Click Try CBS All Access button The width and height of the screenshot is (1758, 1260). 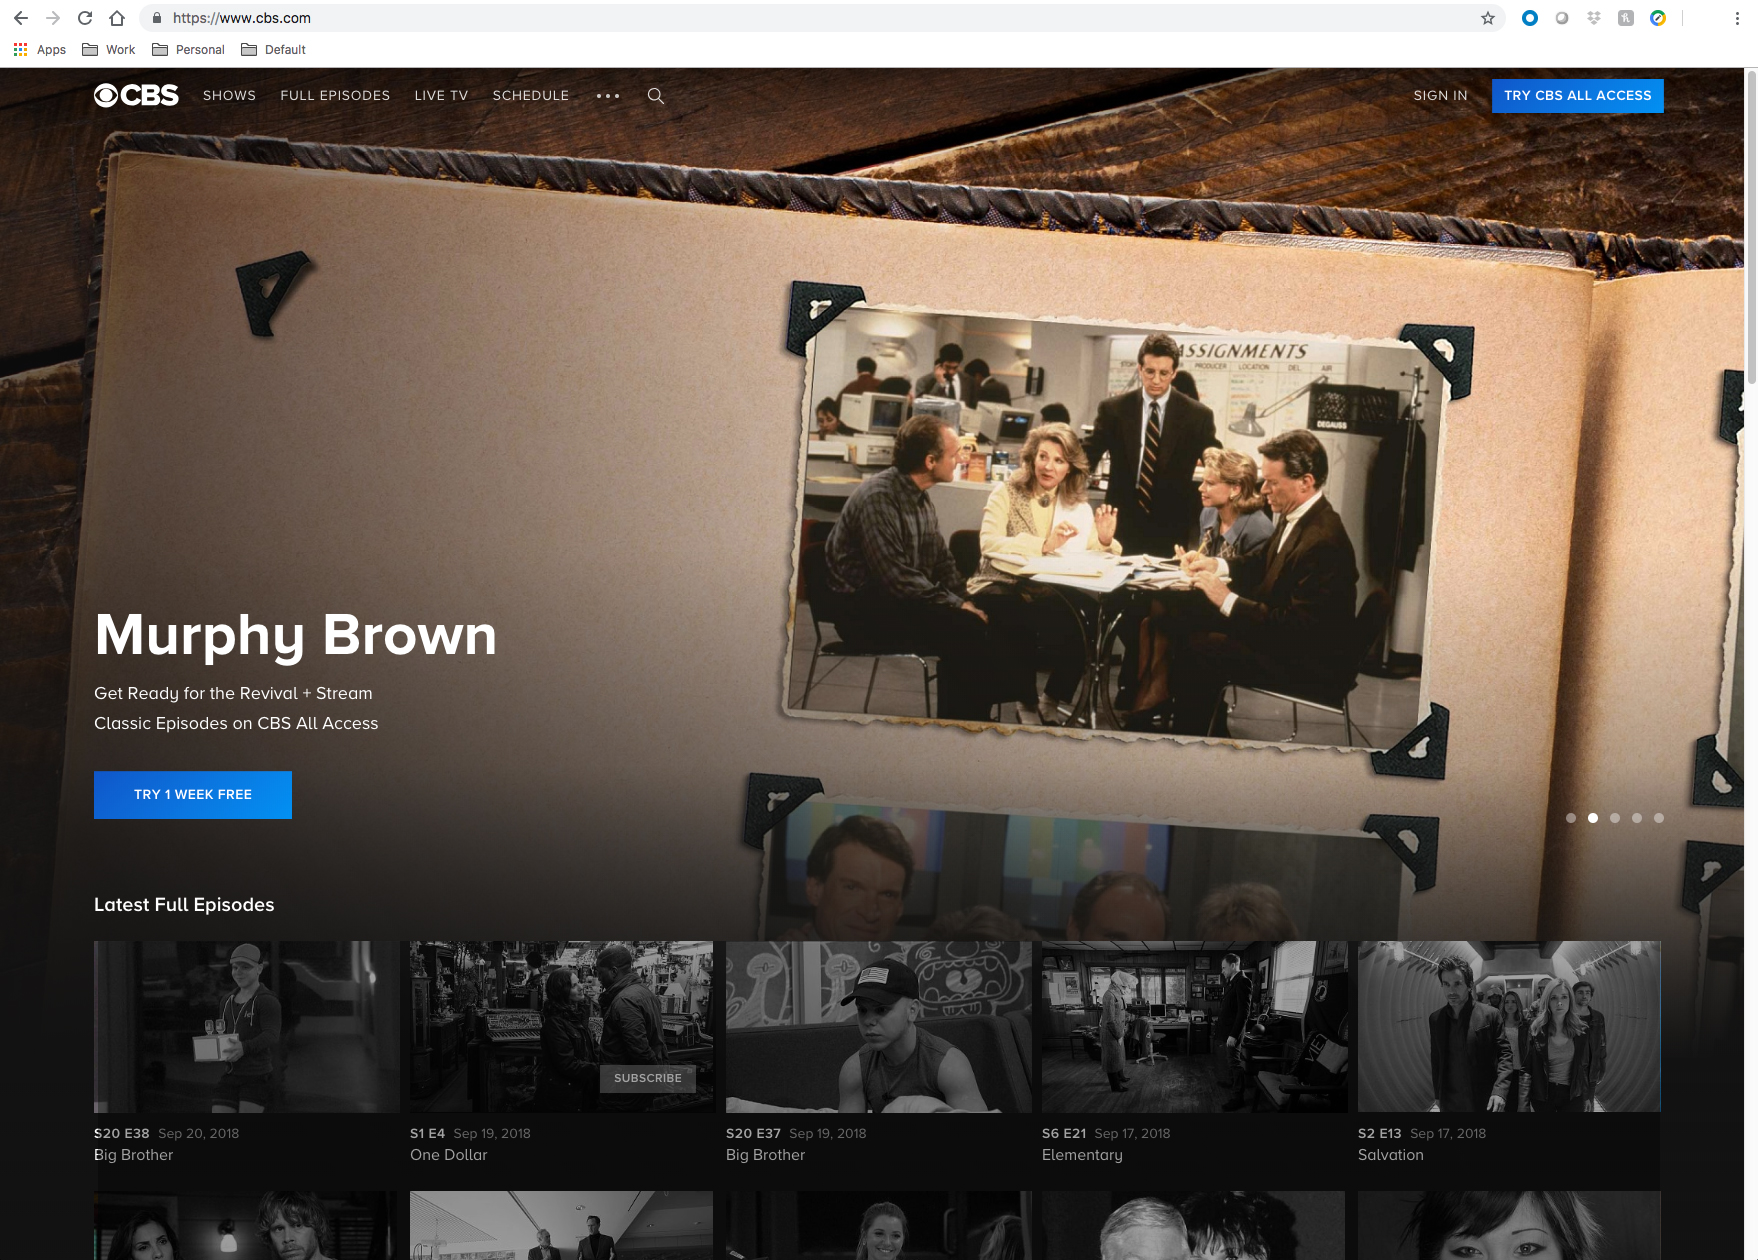1577,96
